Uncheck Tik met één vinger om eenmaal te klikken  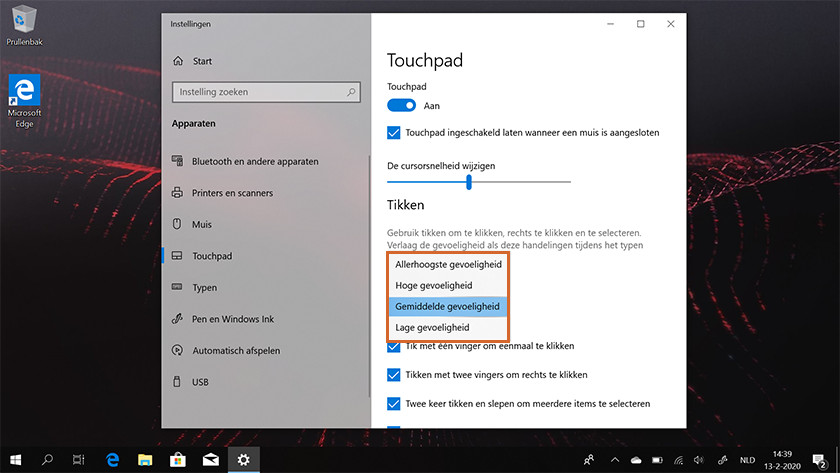click(x=394, y=347)
